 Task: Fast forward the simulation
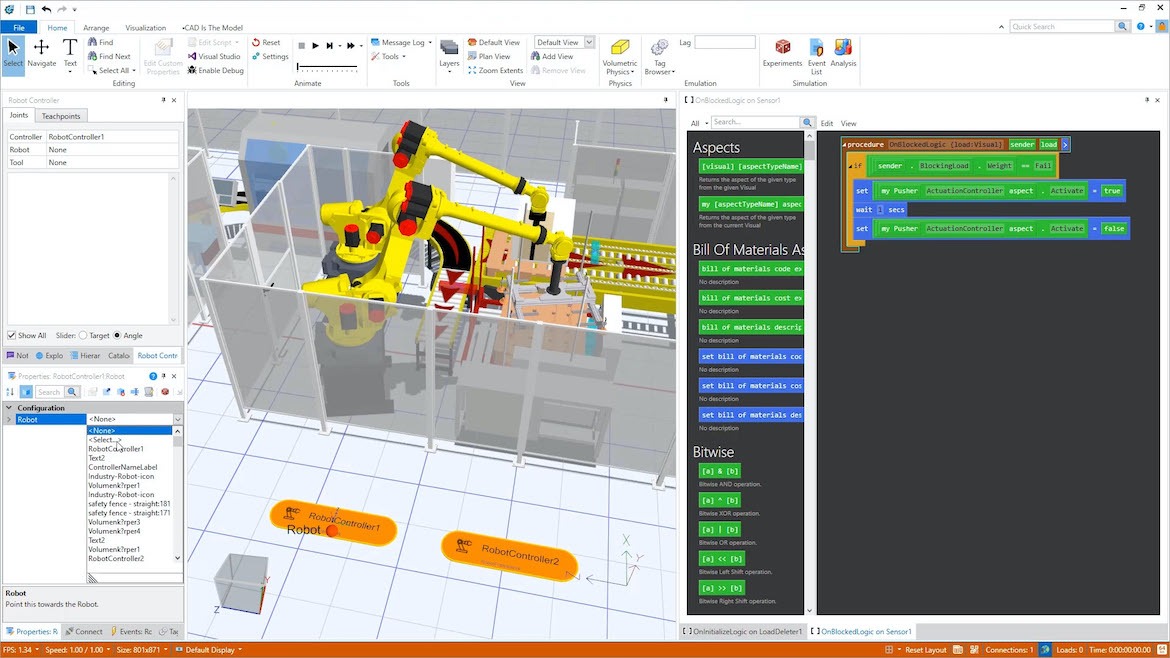[351, 46]
